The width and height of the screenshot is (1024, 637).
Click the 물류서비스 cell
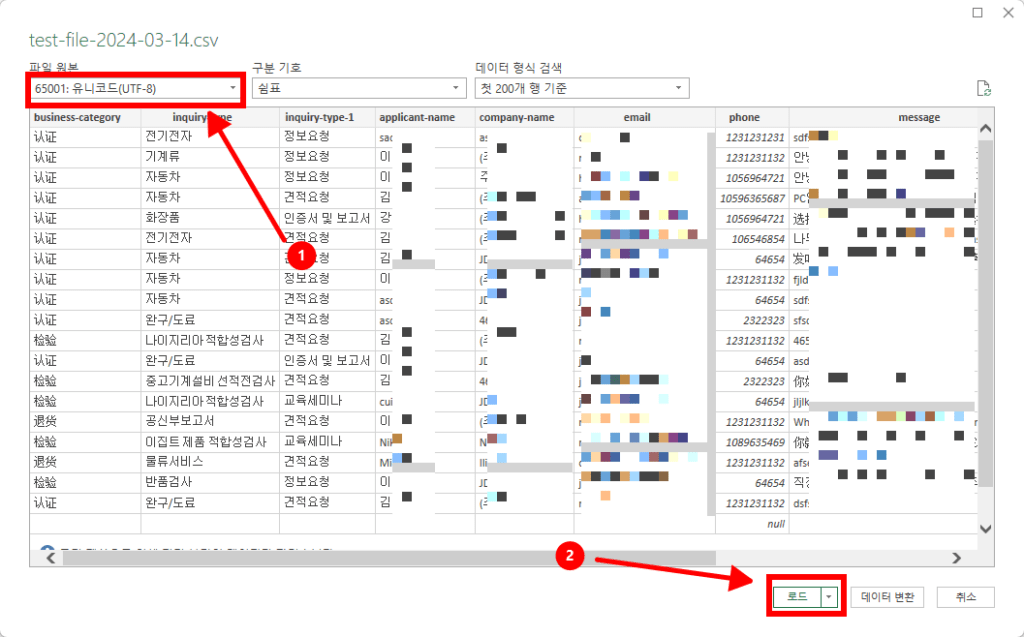210,463
